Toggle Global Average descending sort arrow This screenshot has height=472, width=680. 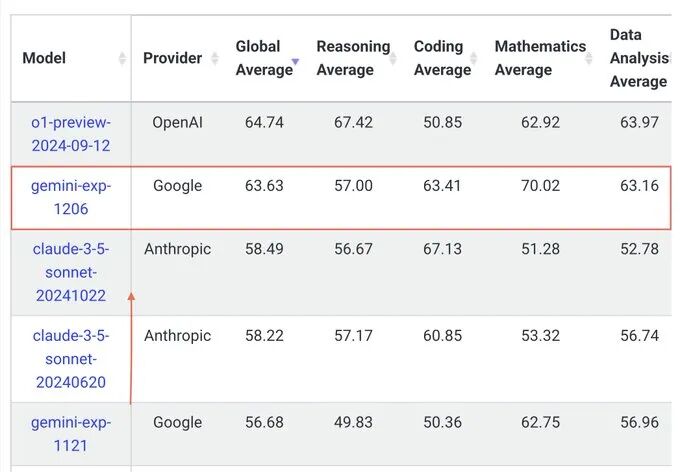coord(295,62)
